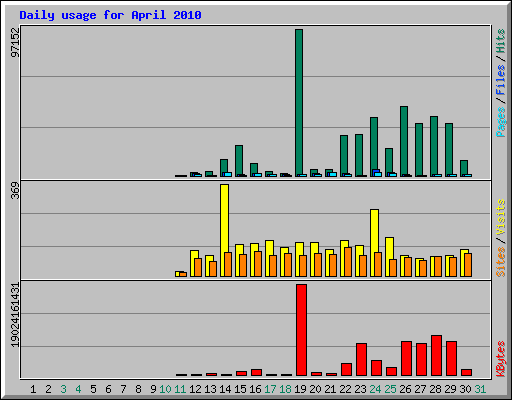Click the yellow visits bar for day 24

(374, 243)
